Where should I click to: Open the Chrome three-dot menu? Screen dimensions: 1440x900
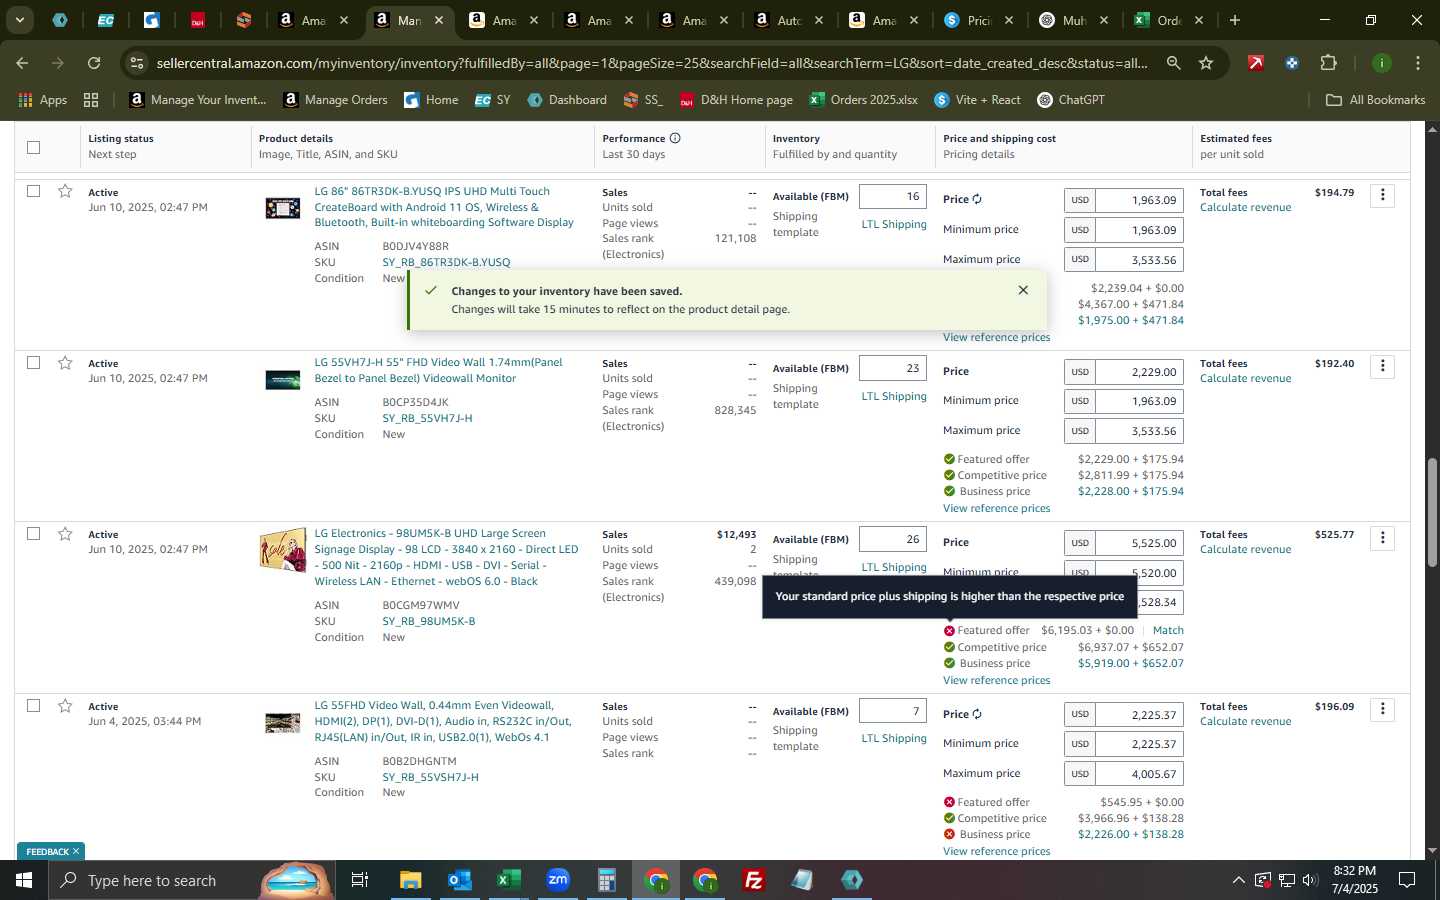1417,63
